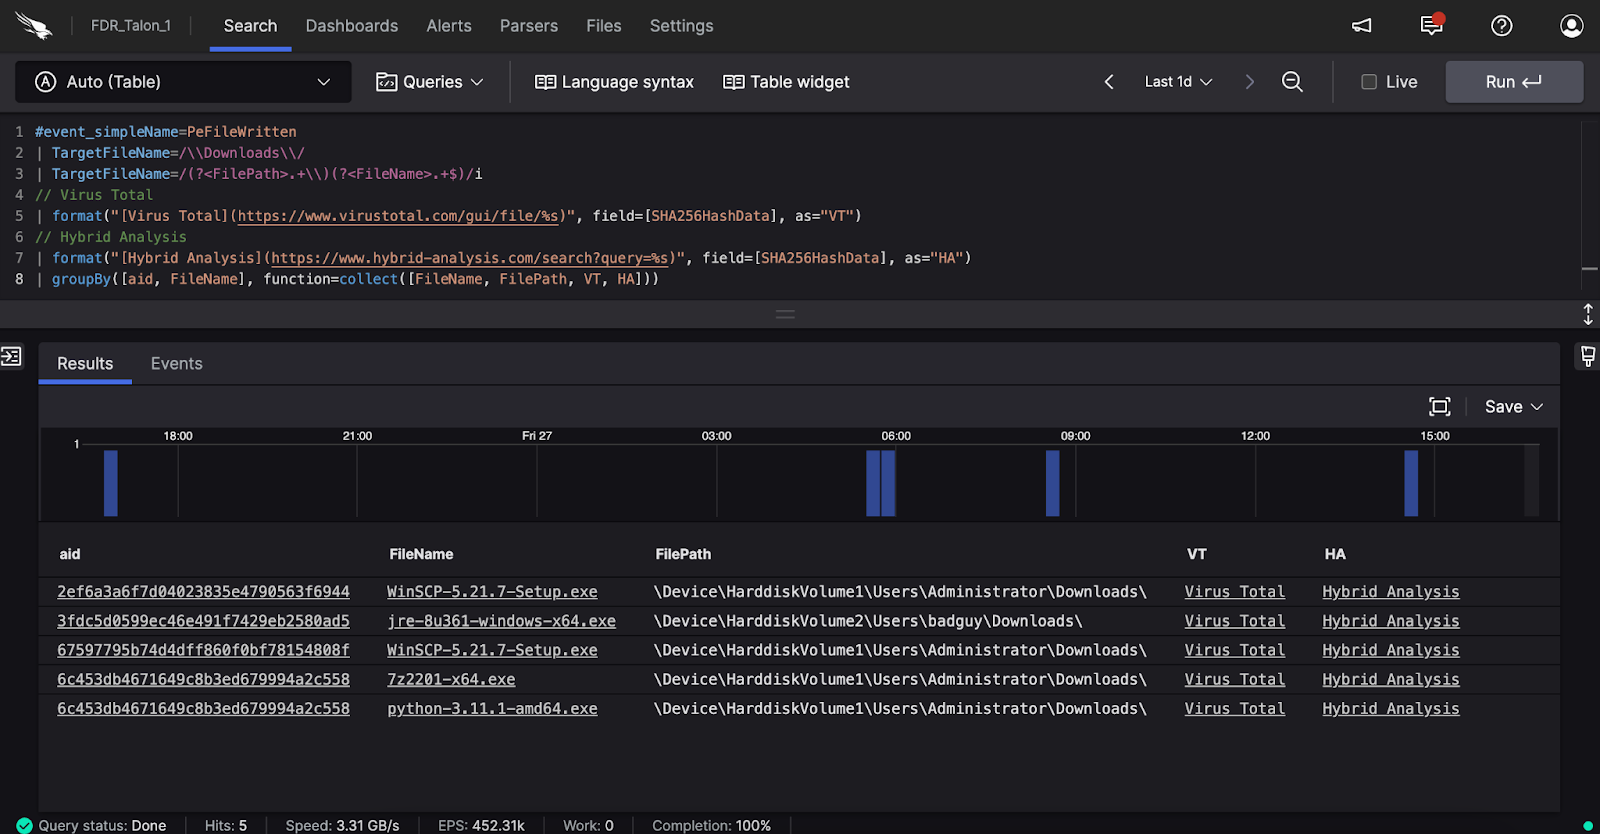
Task: Open the notifications message icon
Action: [x=1432, y=25]
